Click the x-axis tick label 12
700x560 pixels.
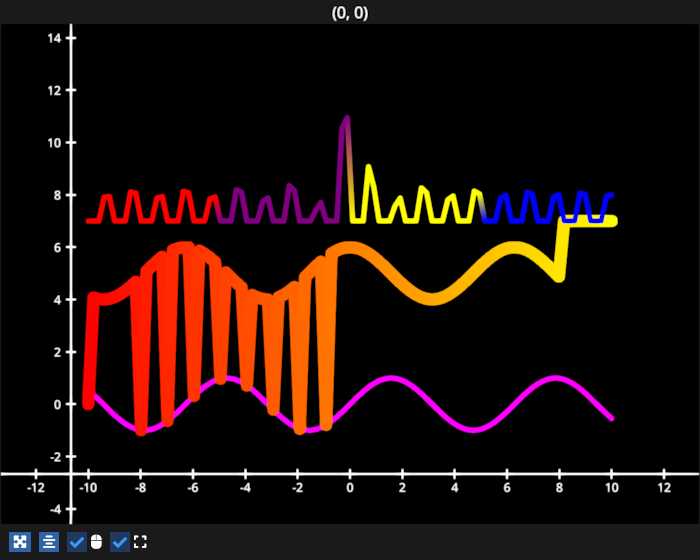click(x=663, y=487)
